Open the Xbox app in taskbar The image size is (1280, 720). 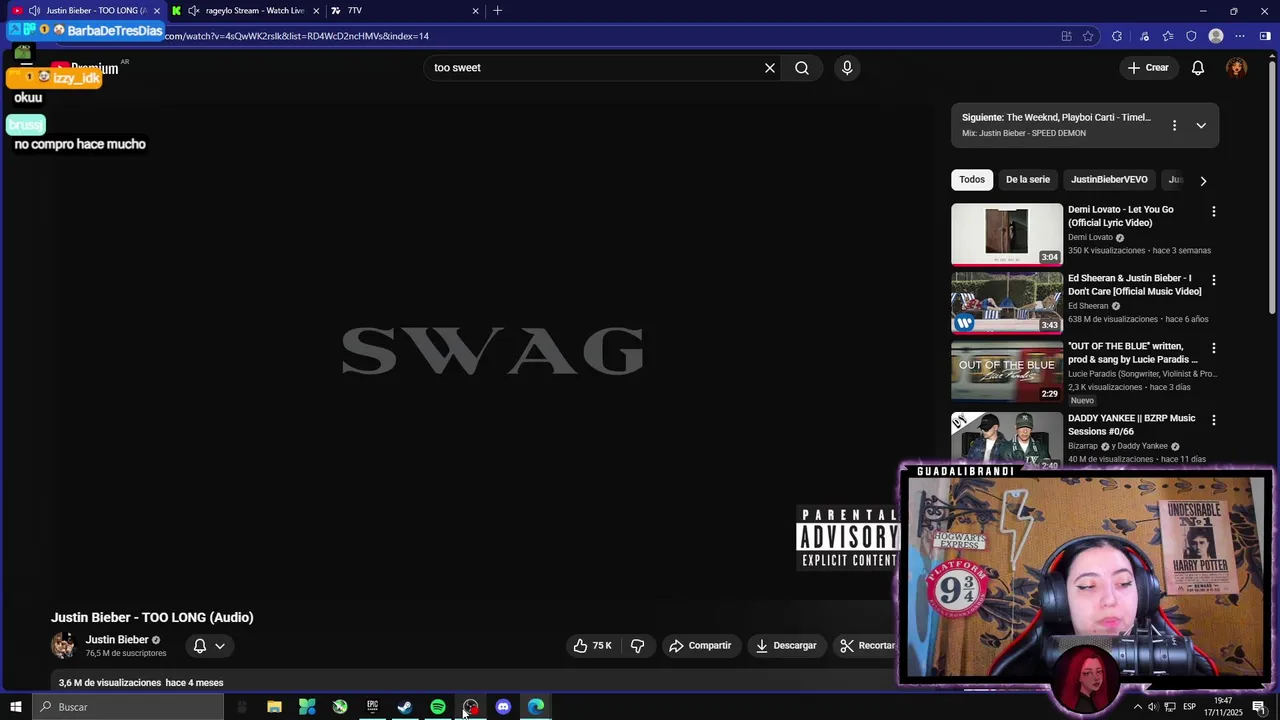tap(340, 707)
